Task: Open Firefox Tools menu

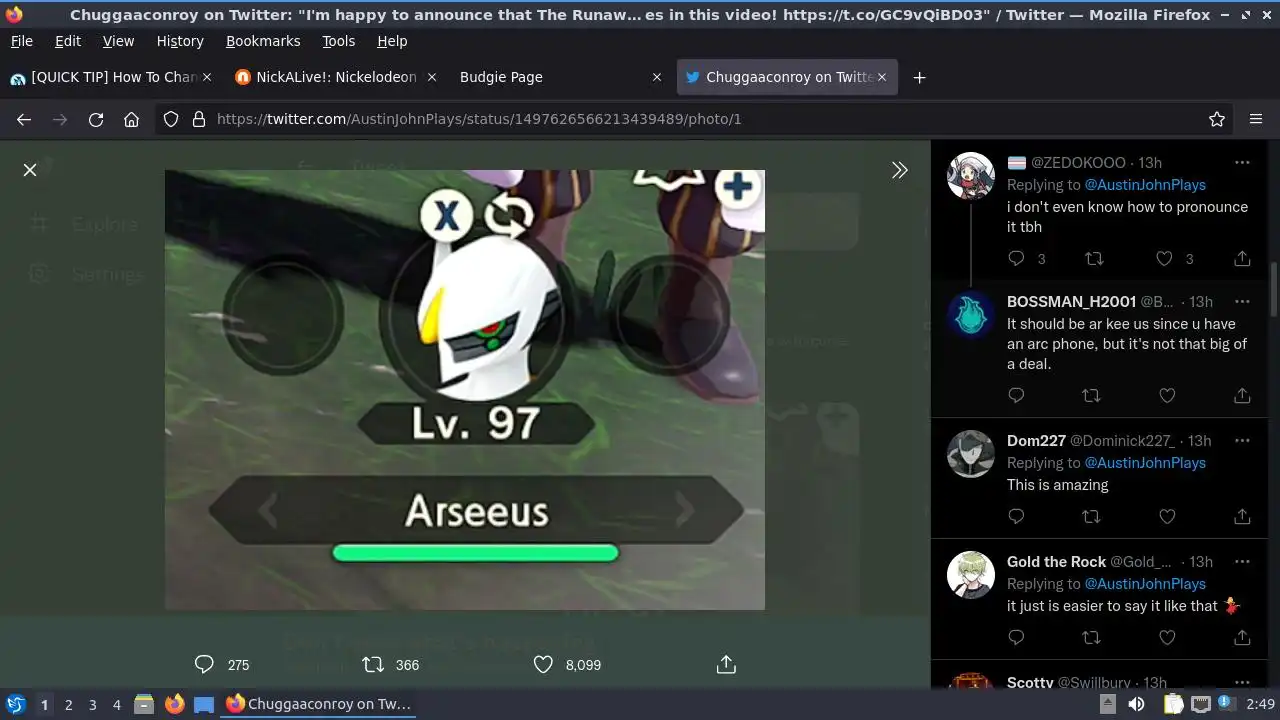Action: coord(338,41)
